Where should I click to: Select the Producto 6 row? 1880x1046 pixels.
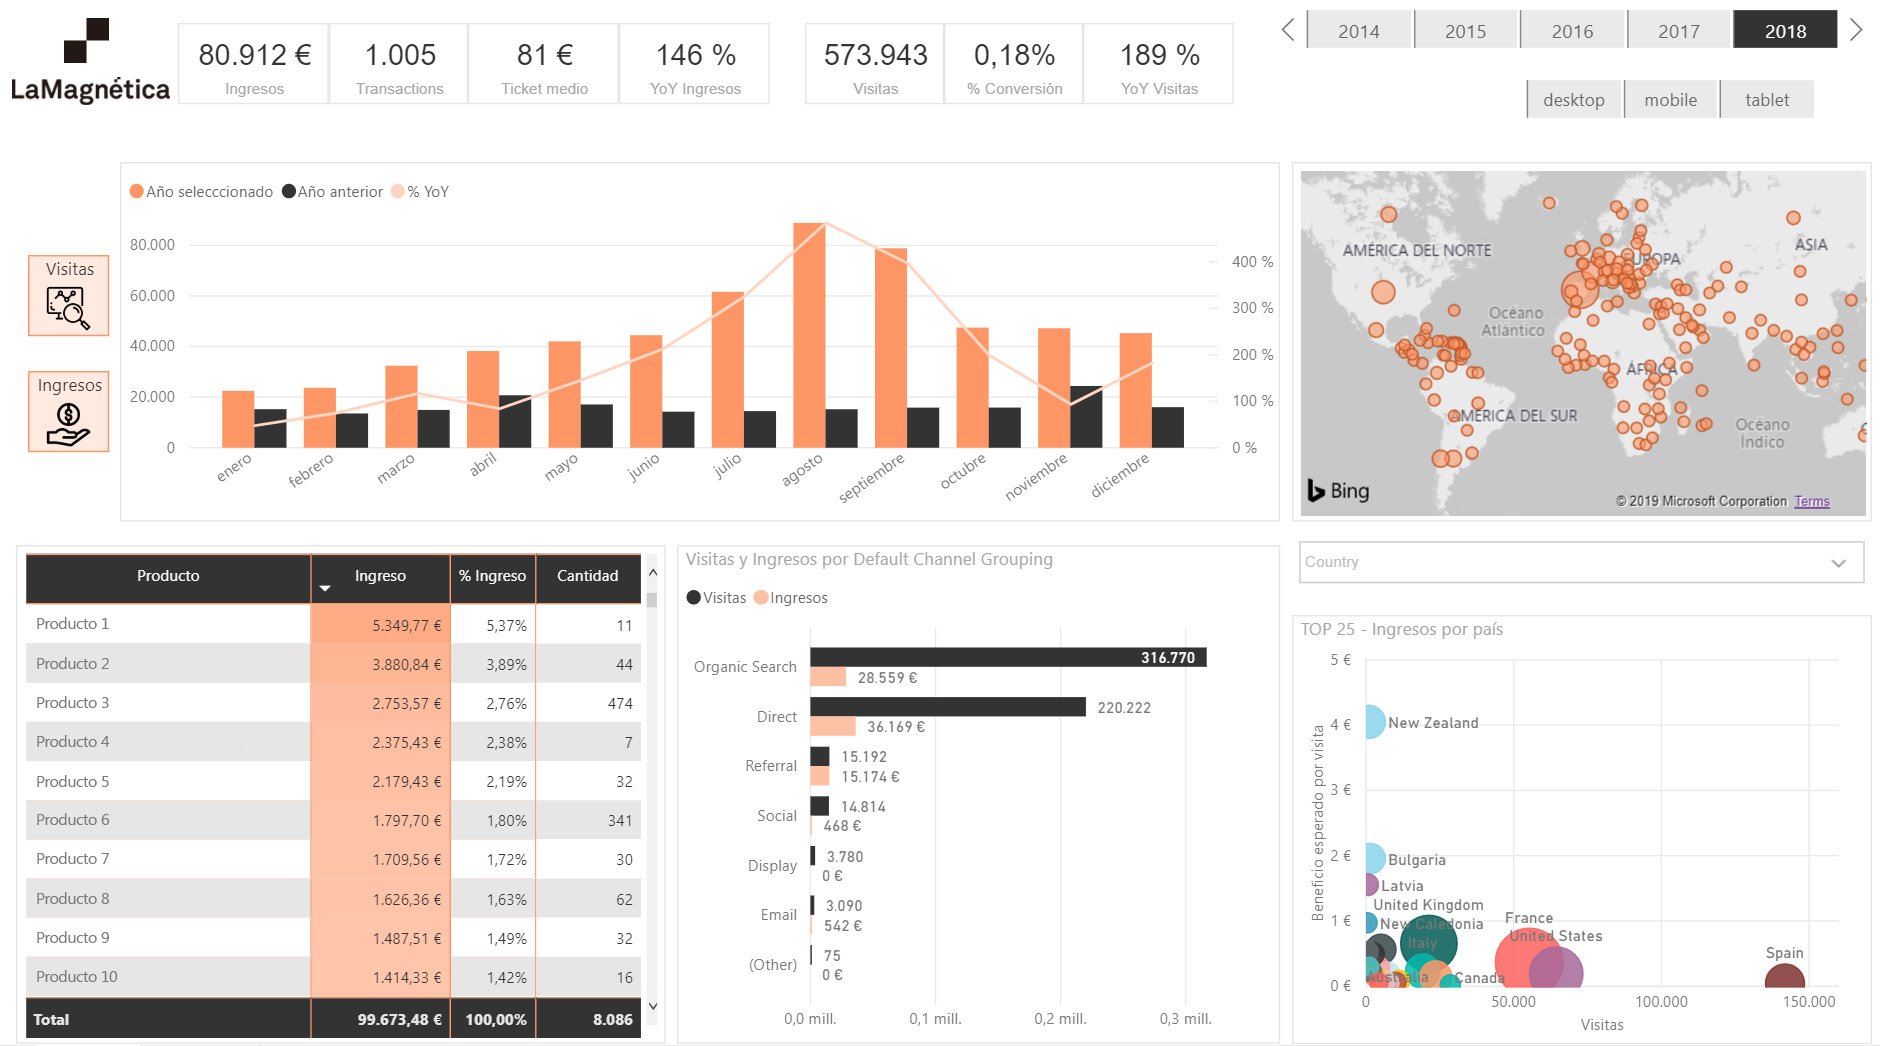333,820
